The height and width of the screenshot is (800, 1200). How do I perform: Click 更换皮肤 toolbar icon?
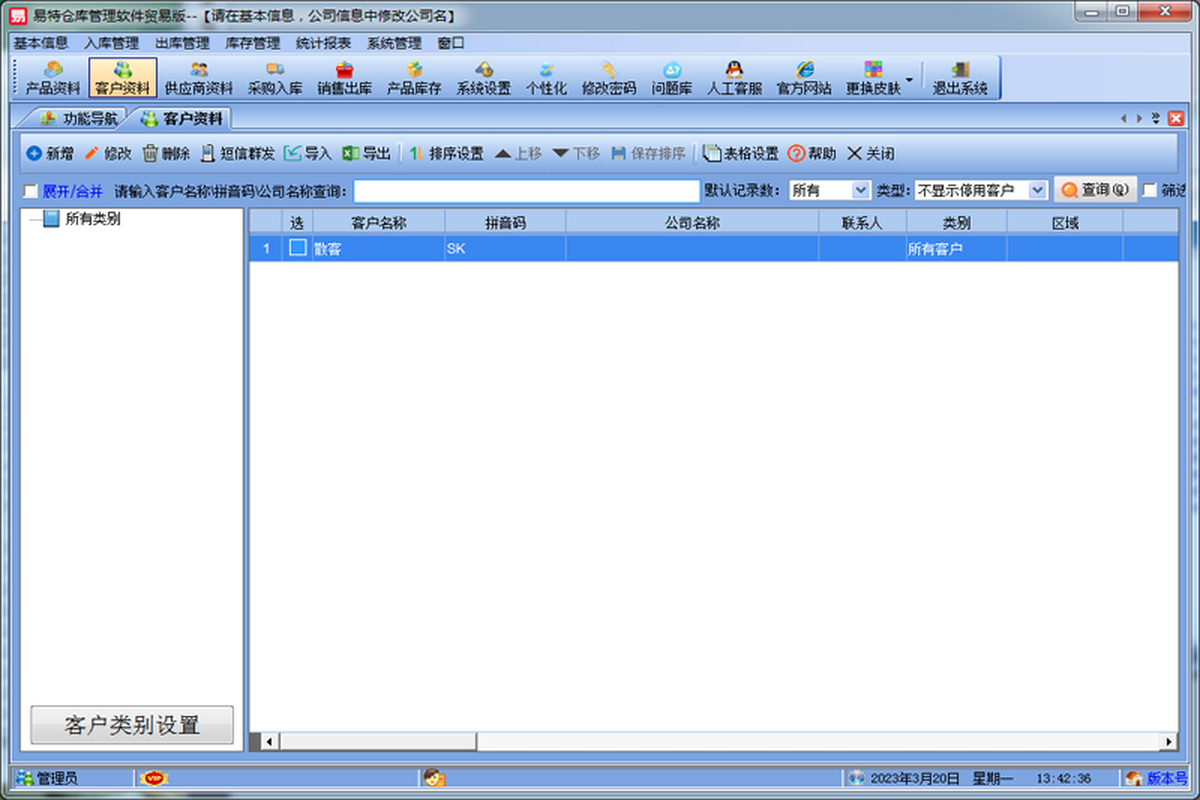[873, 78]
